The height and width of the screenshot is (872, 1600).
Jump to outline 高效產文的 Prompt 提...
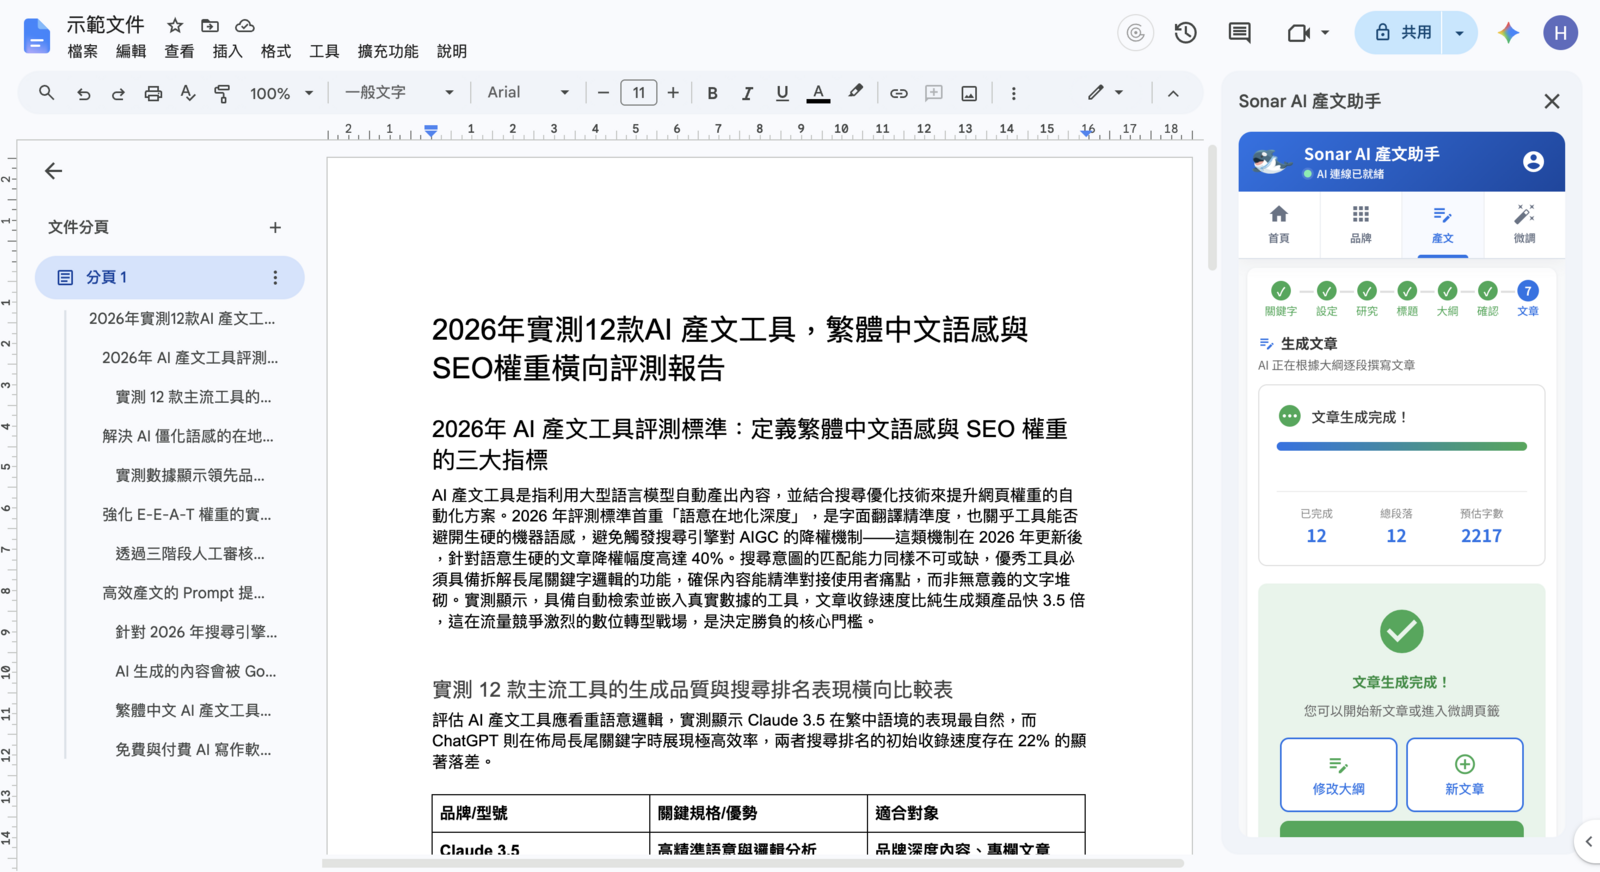[184, 593]
